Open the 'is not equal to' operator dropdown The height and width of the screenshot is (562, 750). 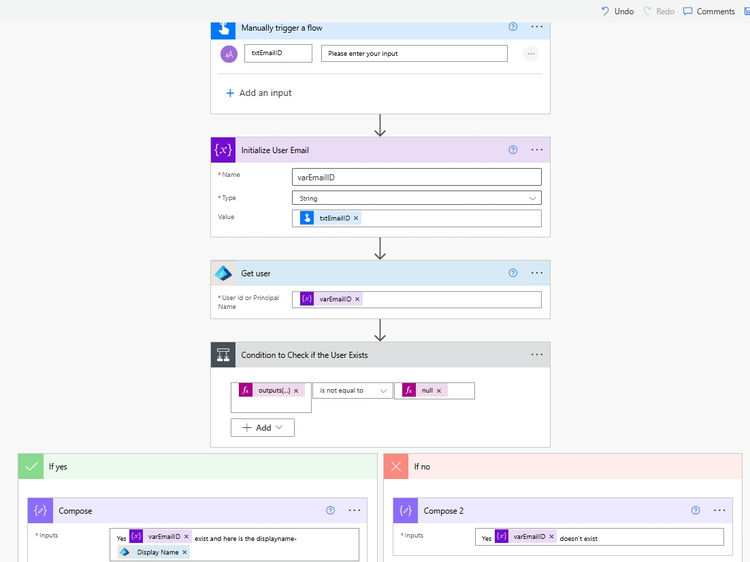tap(353, 391)
